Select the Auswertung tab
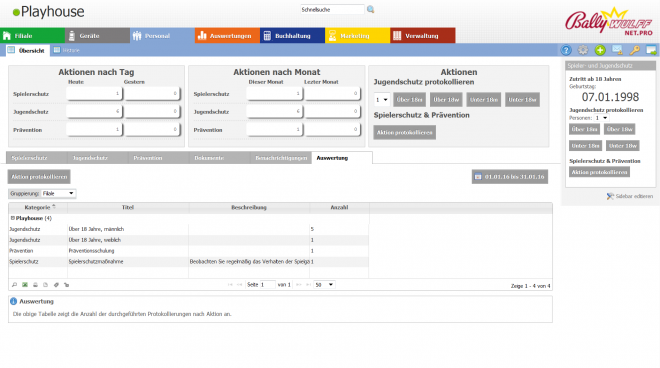Screen dimensions: 660x368 point(342,158)
